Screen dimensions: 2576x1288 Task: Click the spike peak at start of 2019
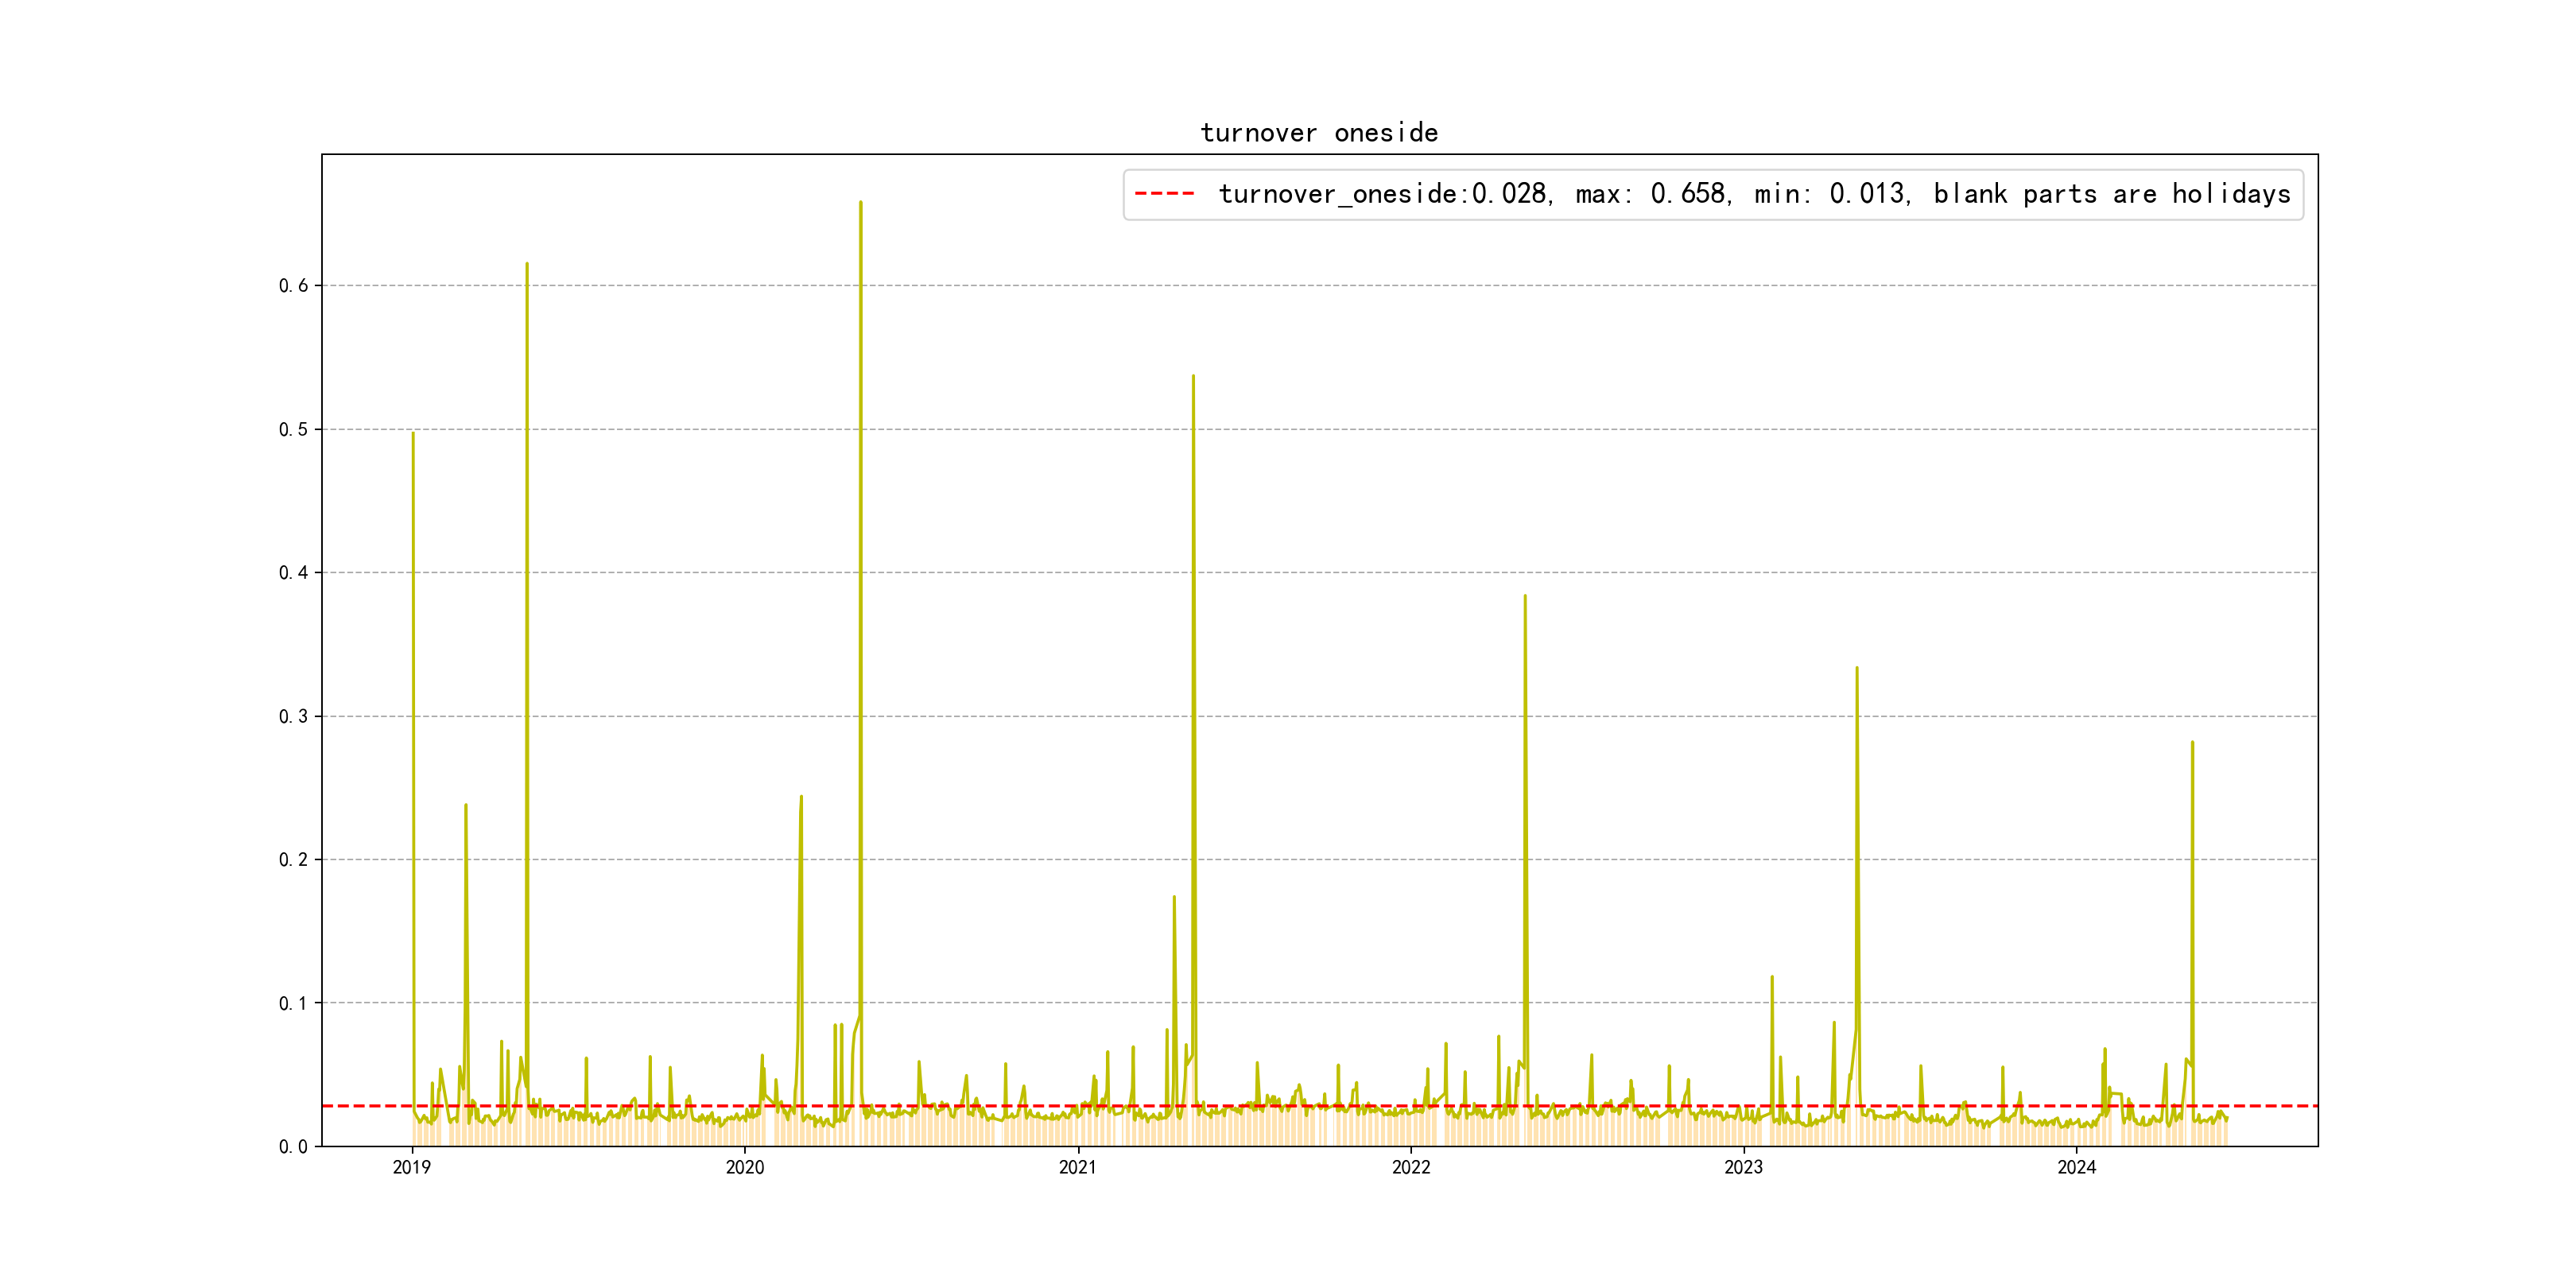coord(413,434)
